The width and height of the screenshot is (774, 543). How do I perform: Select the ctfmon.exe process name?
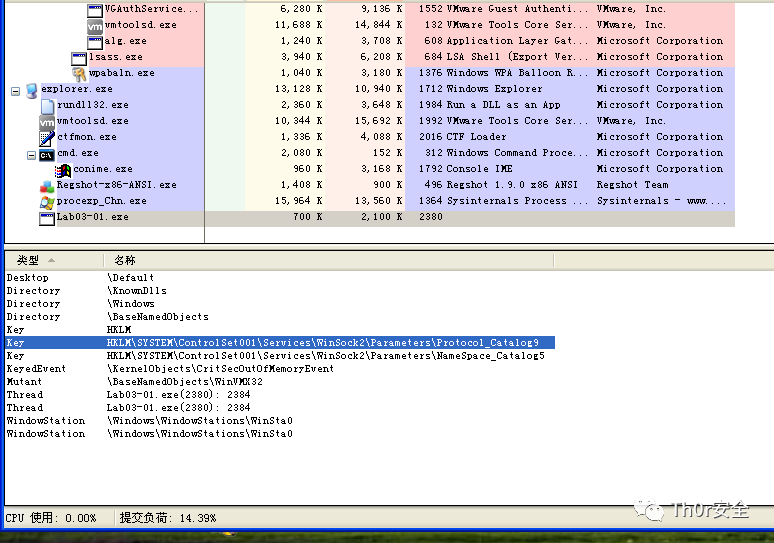(87, 137)
